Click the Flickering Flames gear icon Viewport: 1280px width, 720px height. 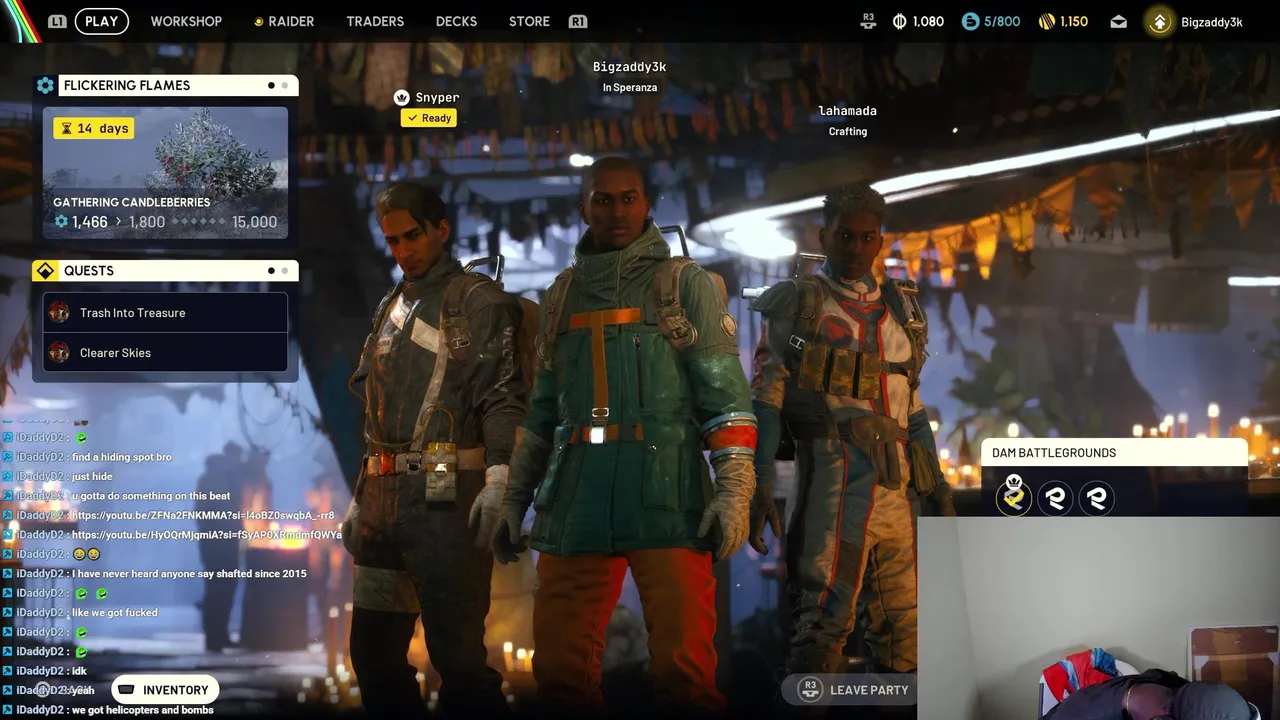(45, 85)
